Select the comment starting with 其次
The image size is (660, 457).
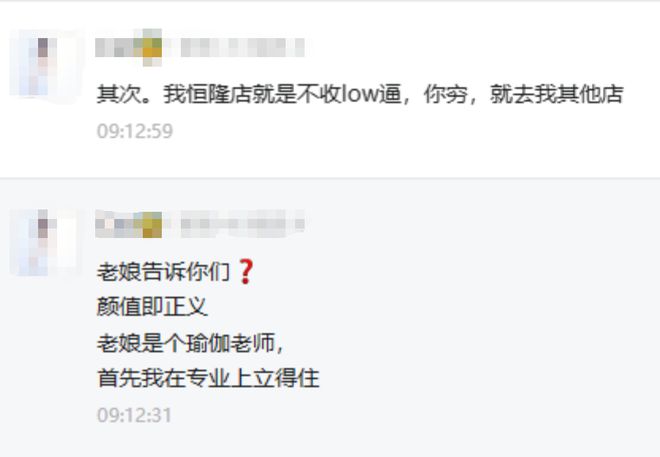pyautogui.click(x=360, y=94)
